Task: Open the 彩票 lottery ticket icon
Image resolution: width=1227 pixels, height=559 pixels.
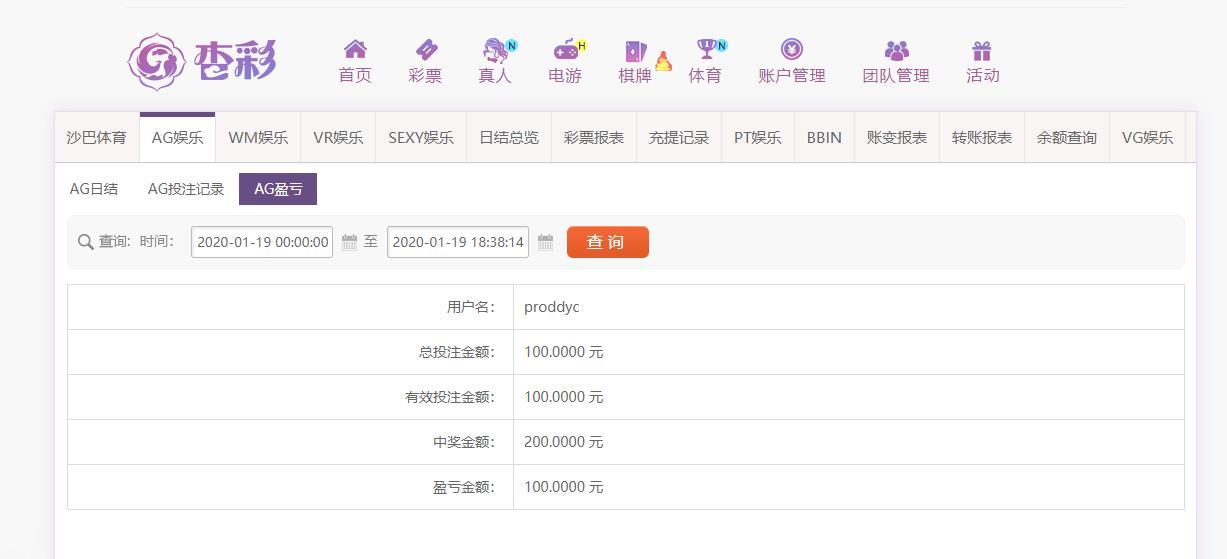Action: point(426,49)
